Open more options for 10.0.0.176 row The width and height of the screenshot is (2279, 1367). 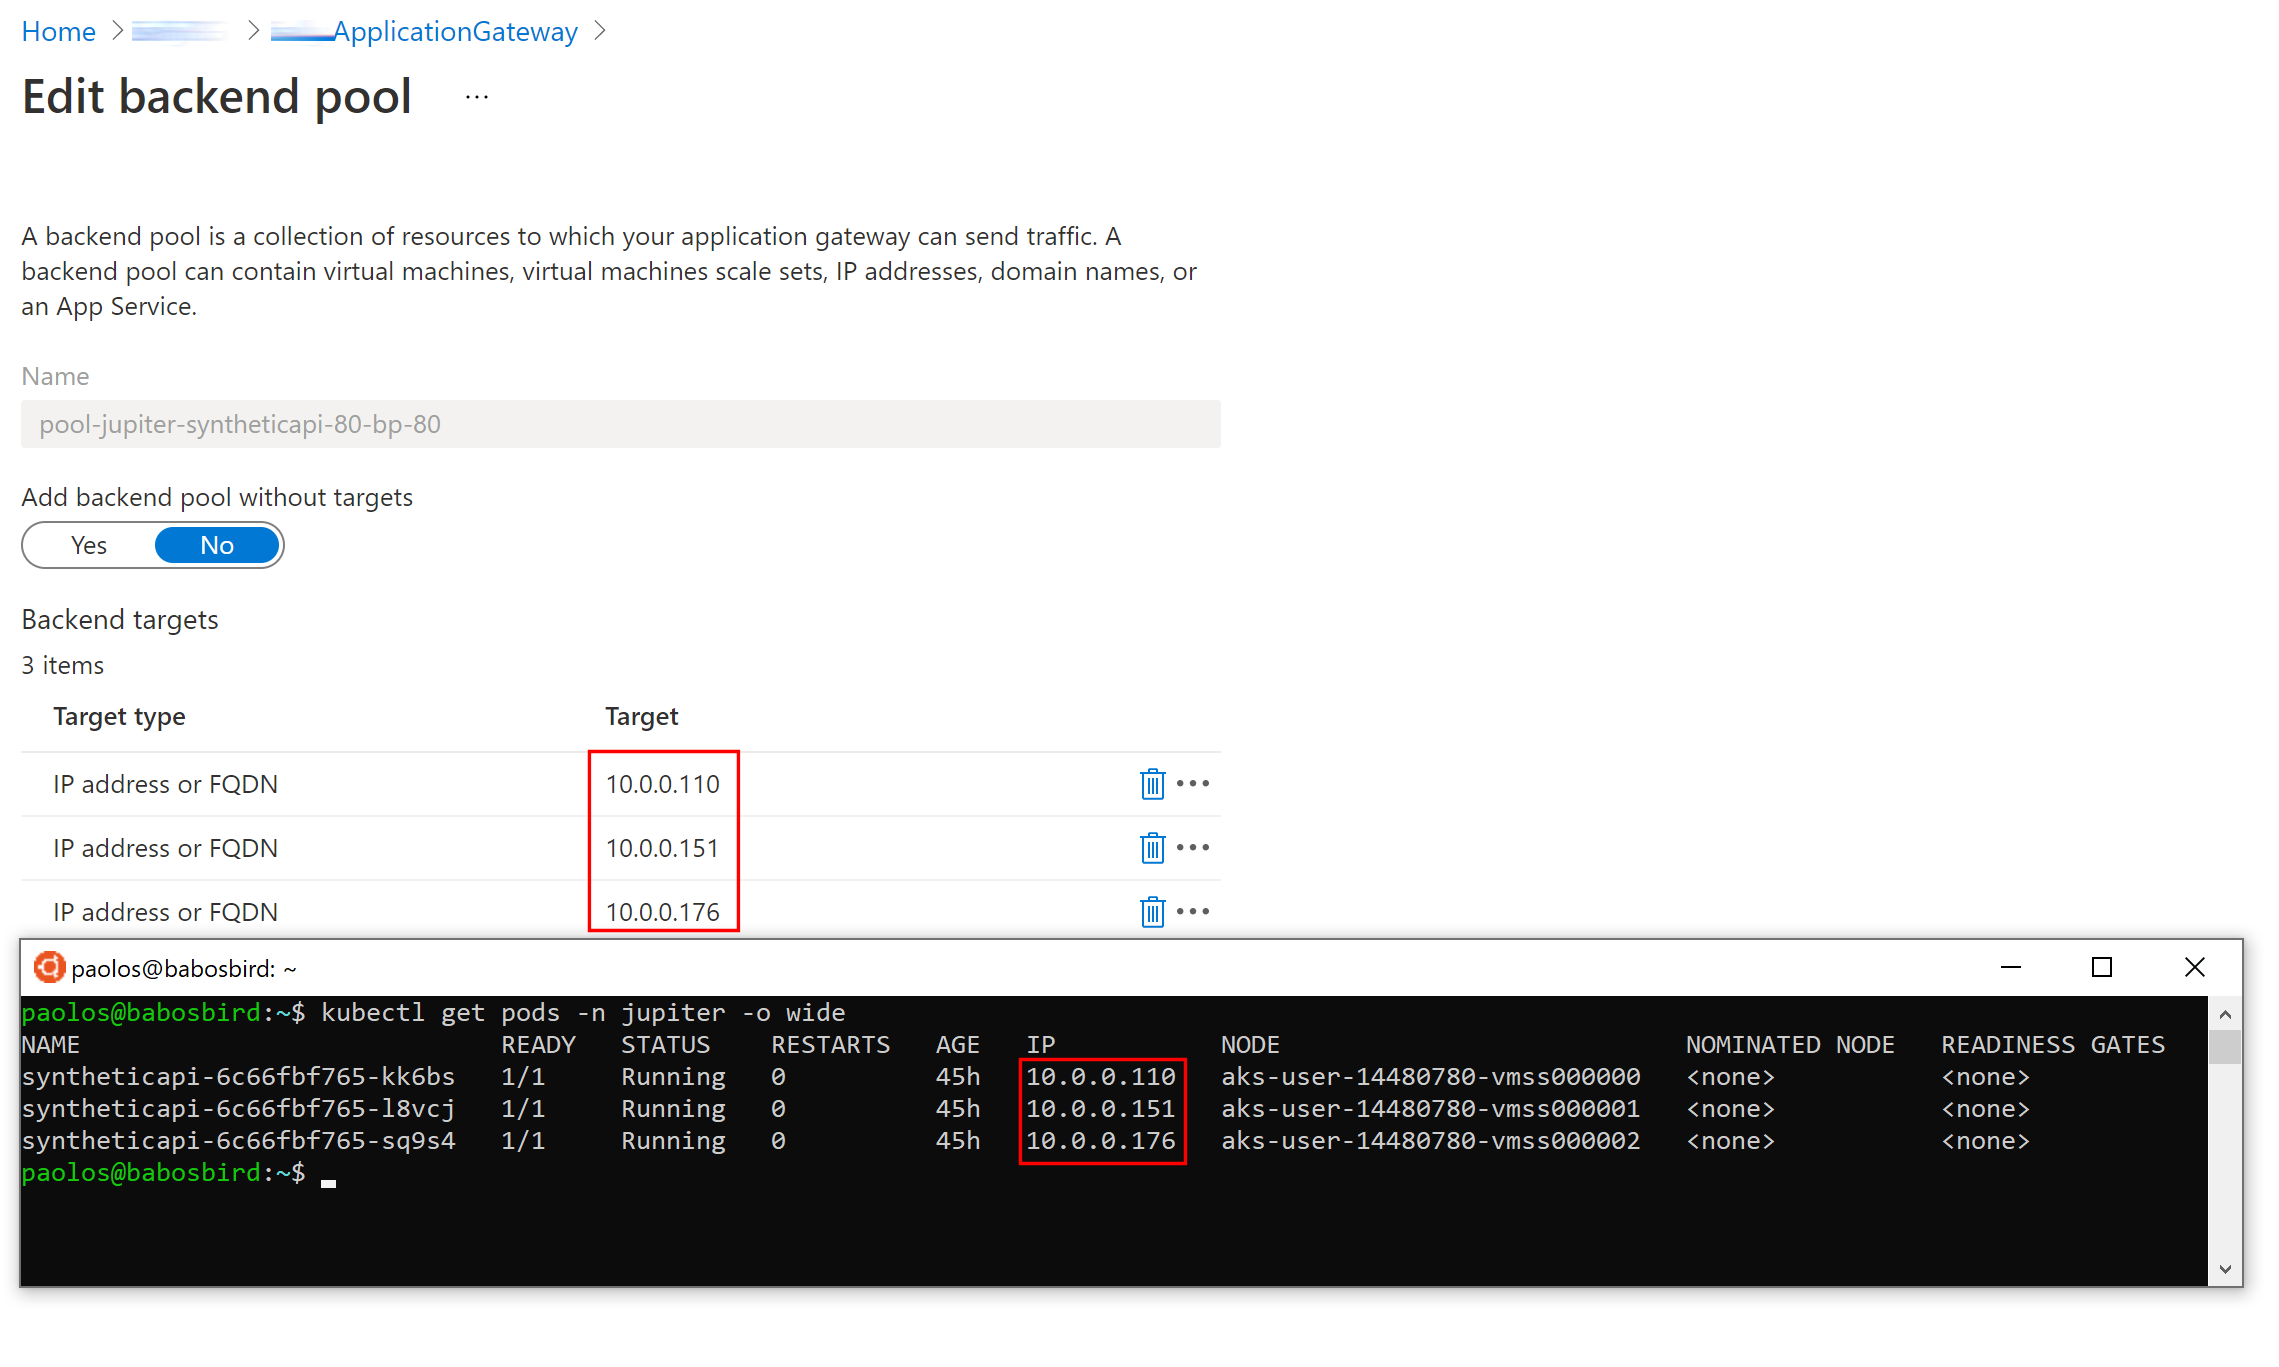[1193, 911]
